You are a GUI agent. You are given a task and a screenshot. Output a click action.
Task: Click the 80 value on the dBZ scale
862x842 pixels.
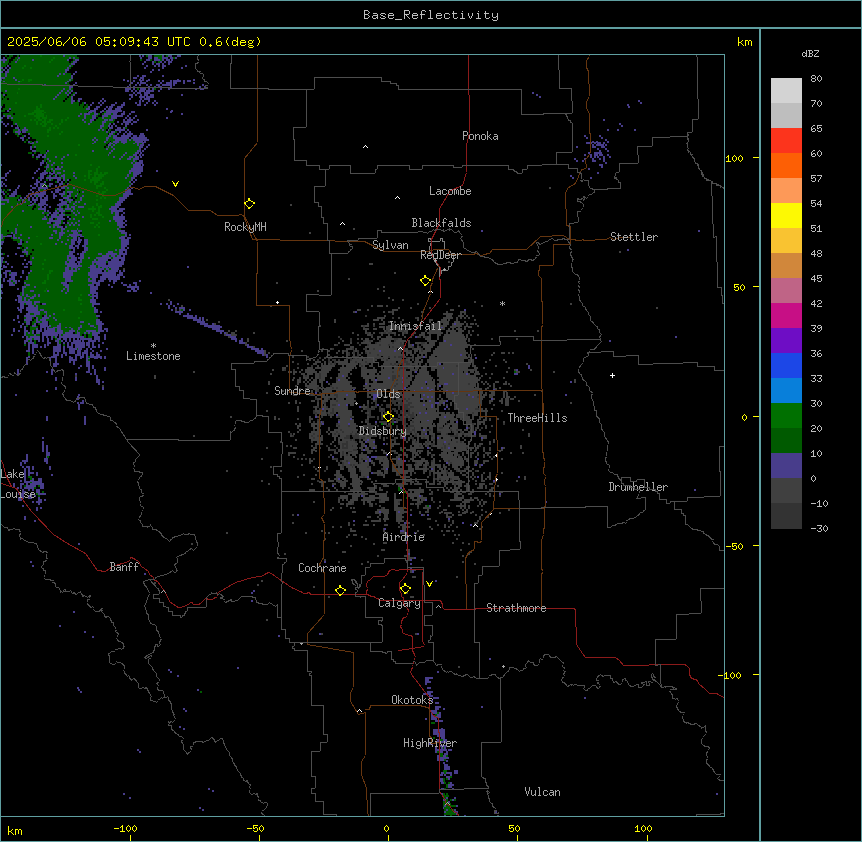tap(816, 79)
